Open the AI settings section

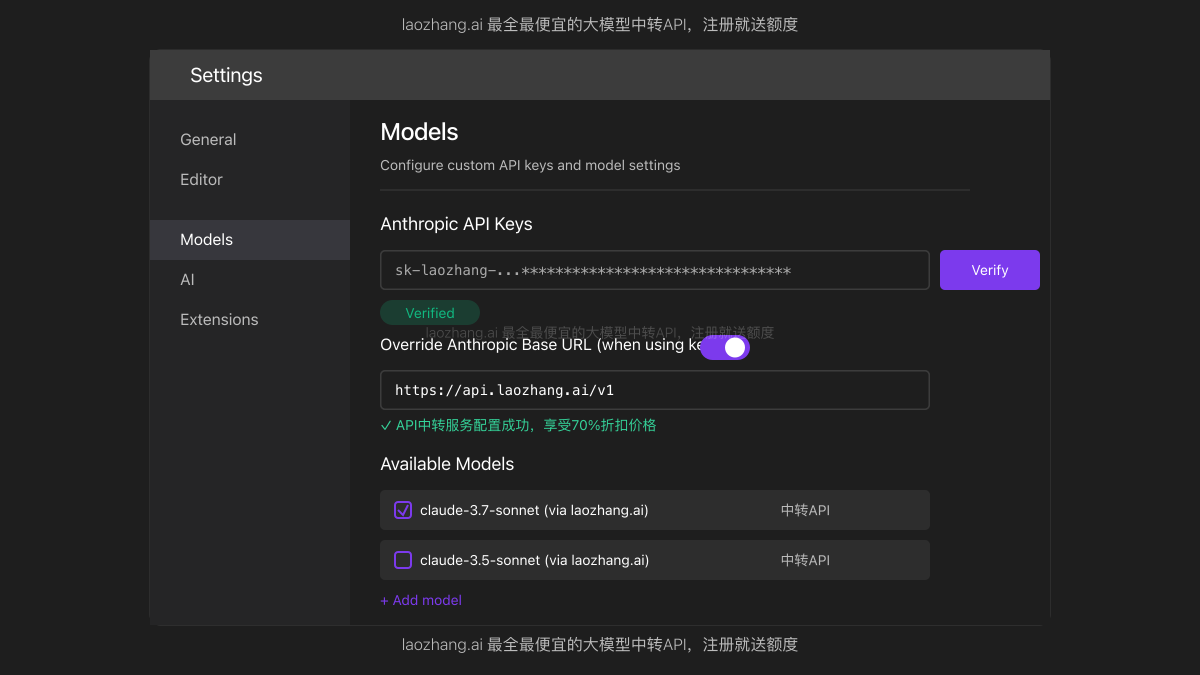[187, 280]
